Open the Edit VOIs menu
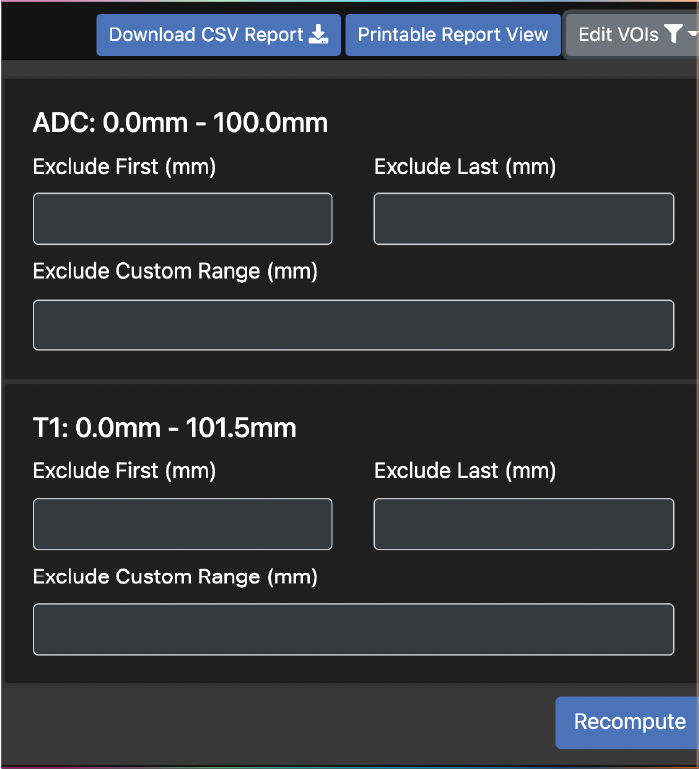The image size is (699, 769). [620, 35]
